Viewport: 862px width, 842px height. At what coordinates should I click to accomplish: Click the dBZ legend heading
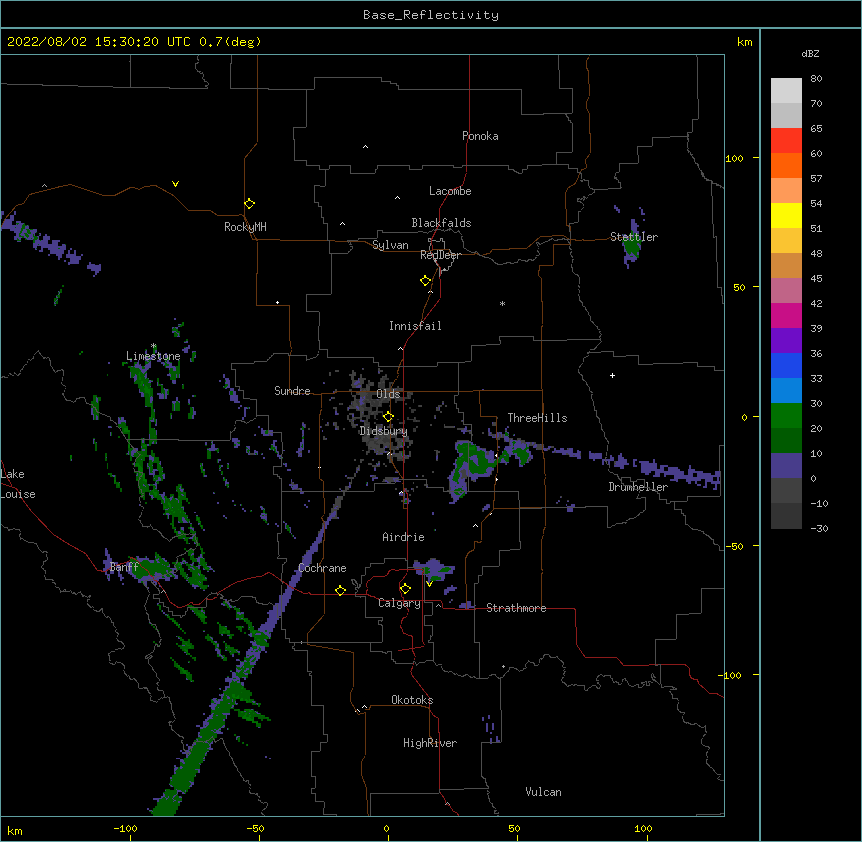[x=810, y=53]
